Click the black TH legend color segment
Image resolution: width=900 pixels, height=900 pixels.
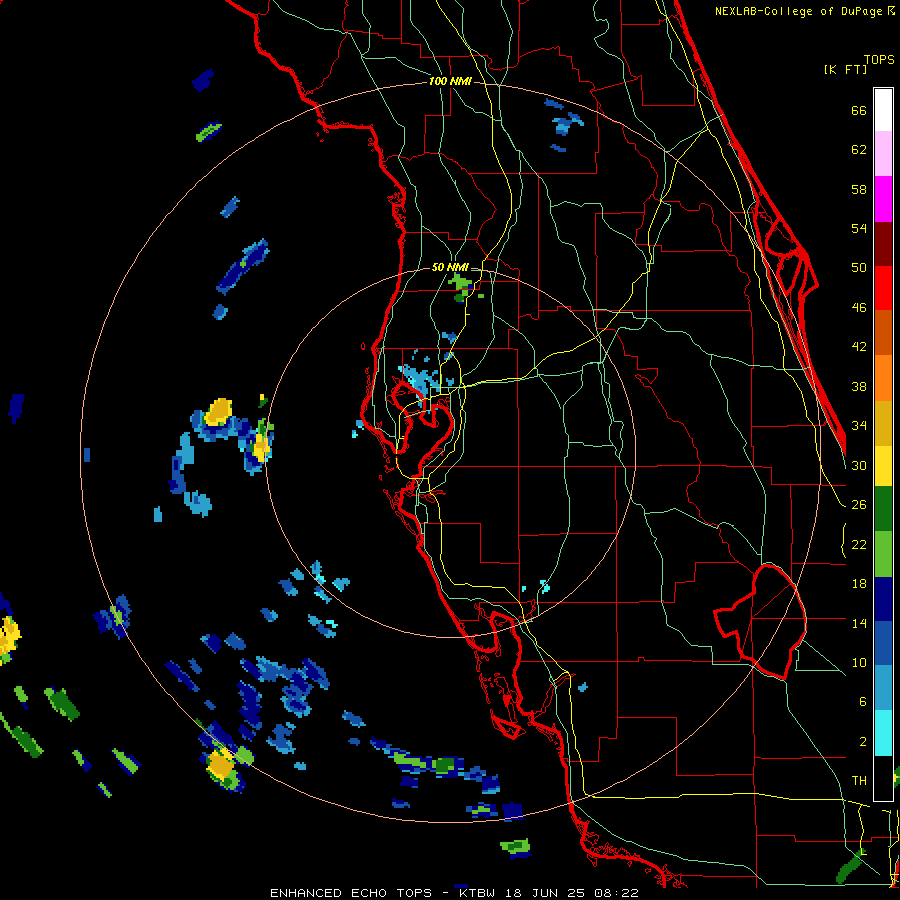click(x=883, y=778)
